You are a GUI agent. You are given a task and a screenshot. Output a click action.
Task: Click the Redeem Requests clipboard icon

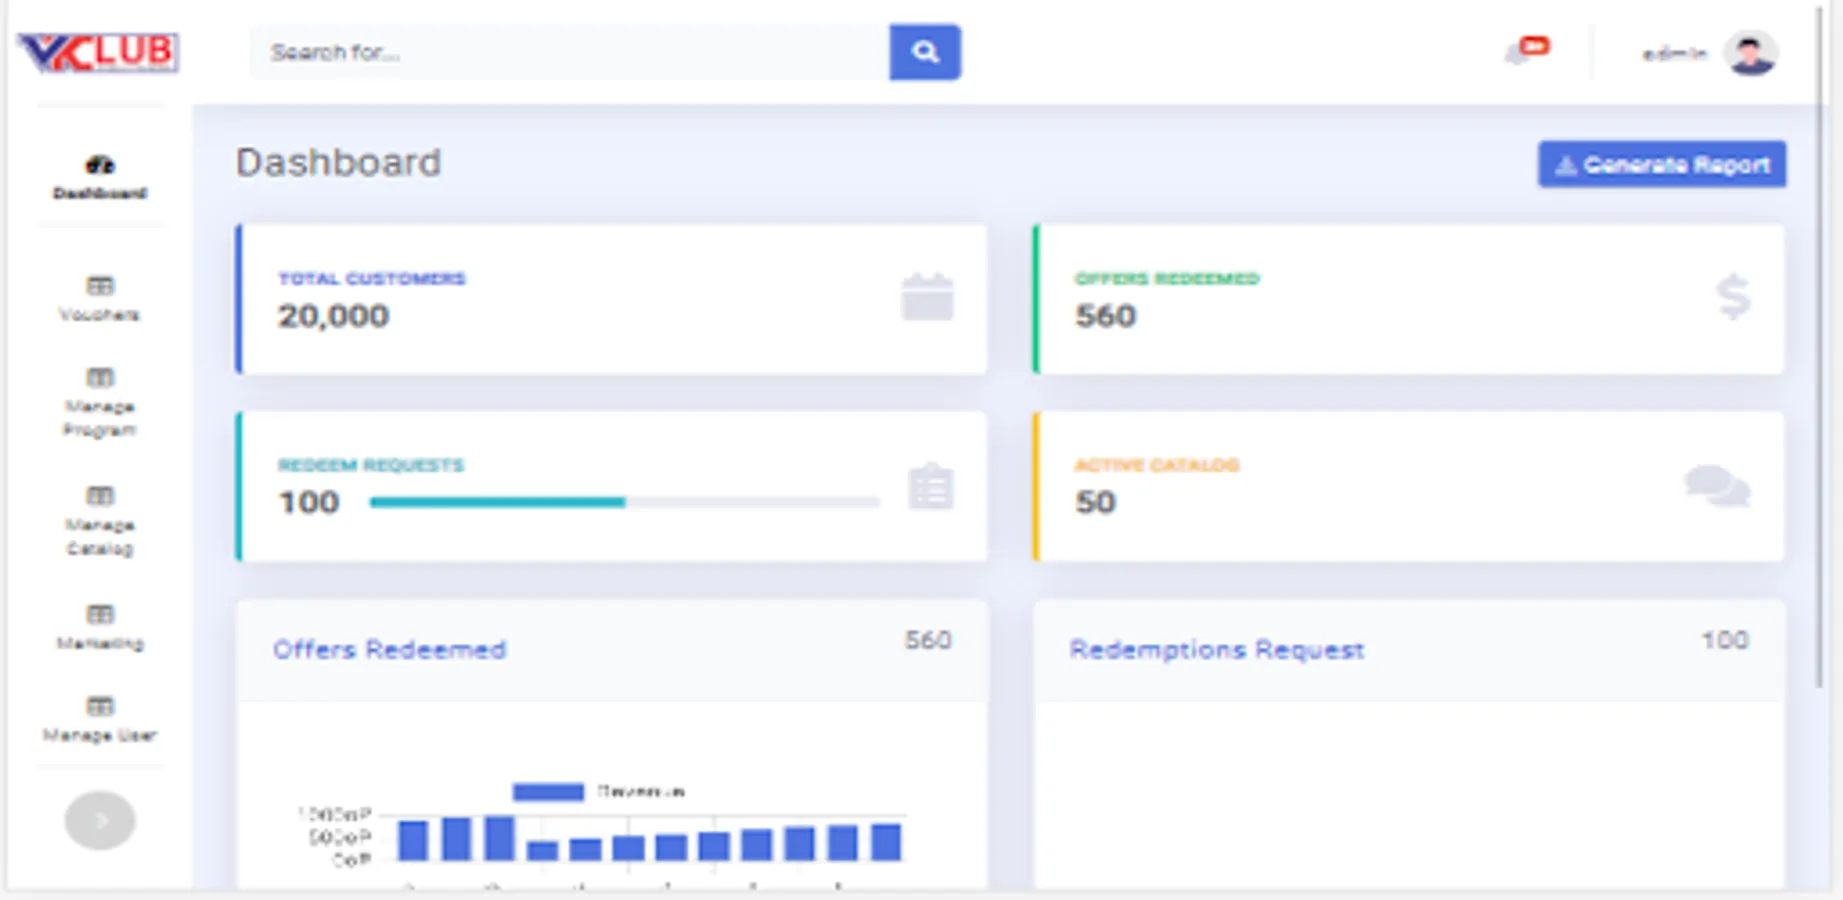tap(930, 487)
